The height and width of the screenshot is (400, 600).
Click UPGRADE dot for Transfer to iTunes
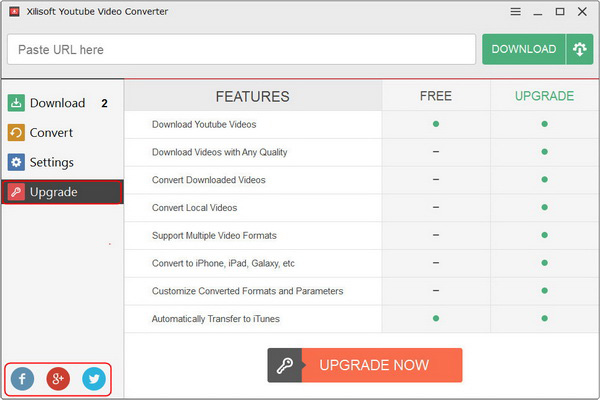click(545, 318)
